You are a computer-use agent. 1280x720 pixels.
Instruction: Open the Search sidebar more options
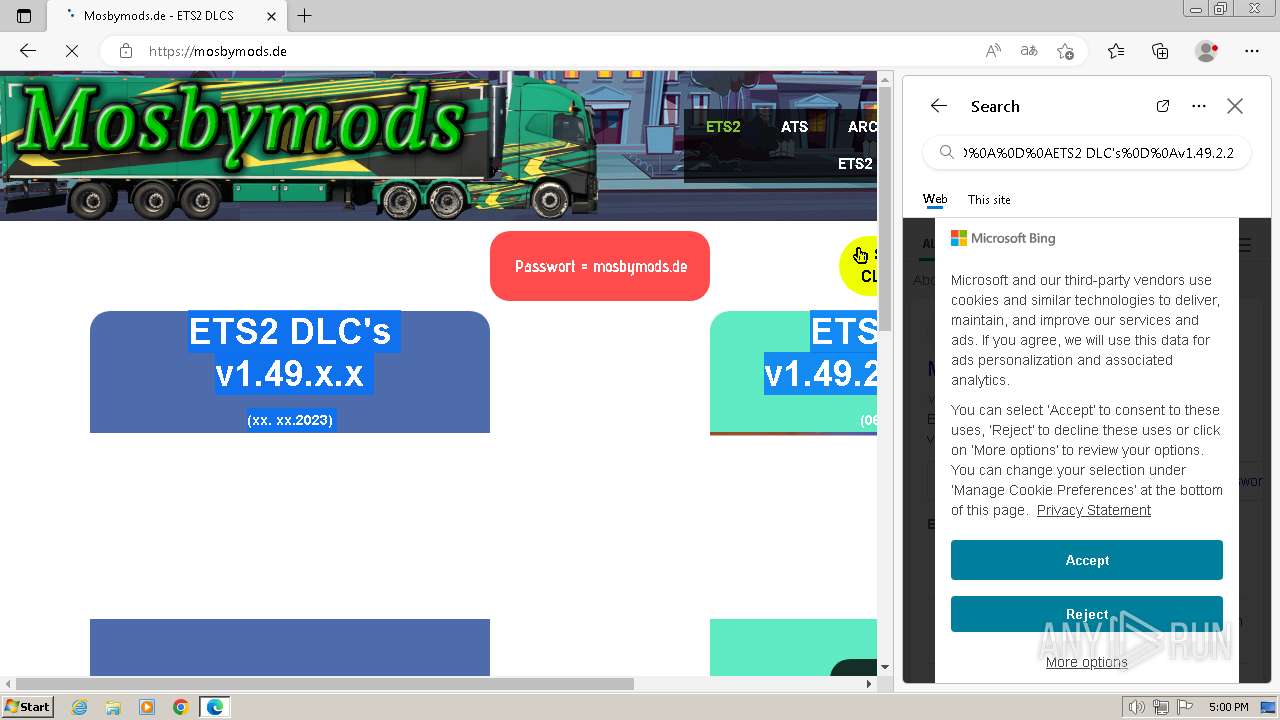1199,106
